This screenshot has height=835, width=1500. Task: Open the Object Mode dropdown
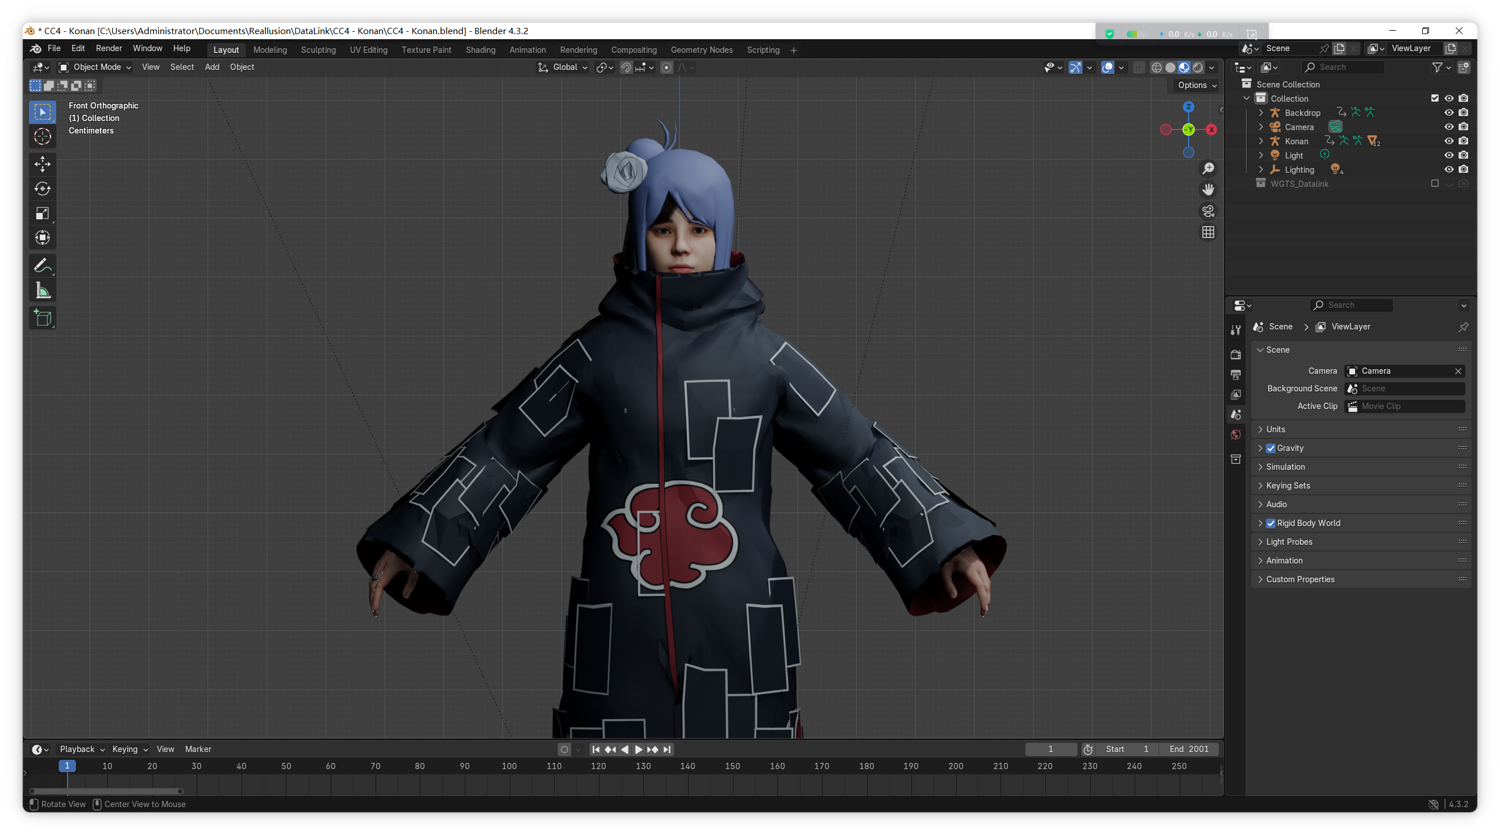coord(95,68)
